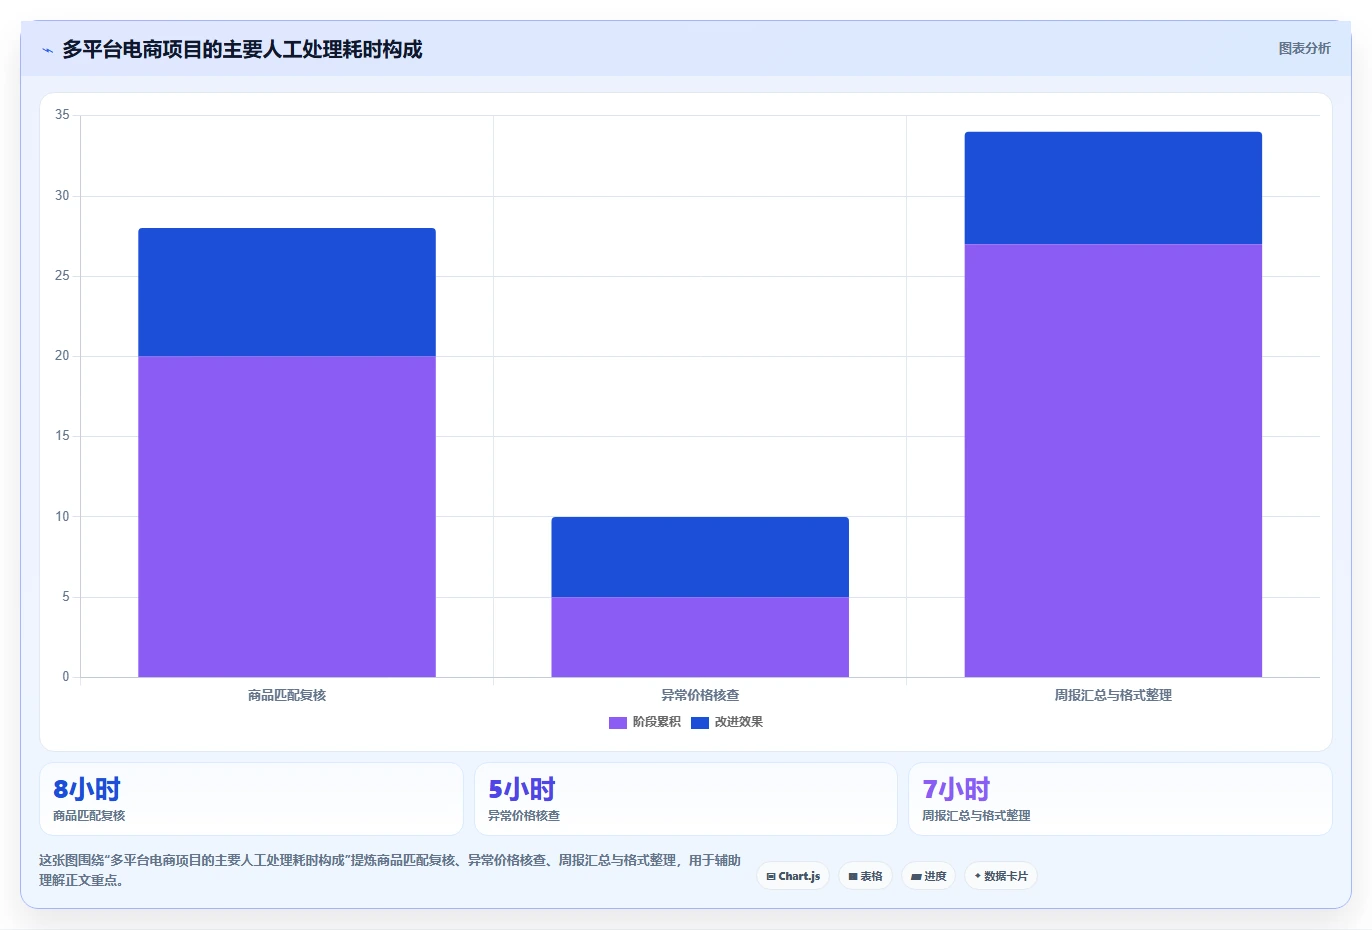Screen dimensions: 1372x930
Task: Open the 5小时 异常价格核查 data card
Action: coord(685,799)
